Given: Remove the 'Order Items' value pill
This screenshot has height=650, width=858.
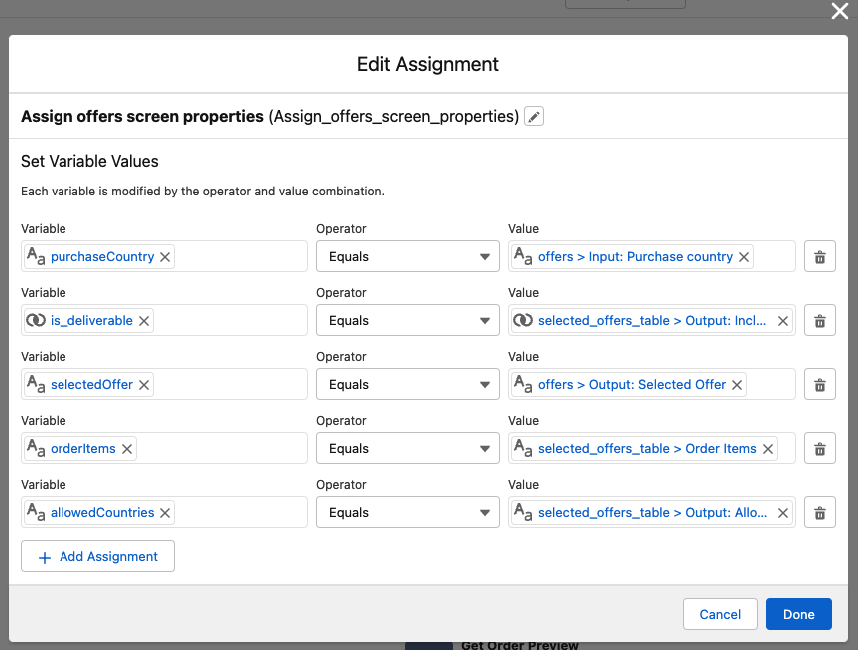Looking at the screenshot, I should (768, 449).
